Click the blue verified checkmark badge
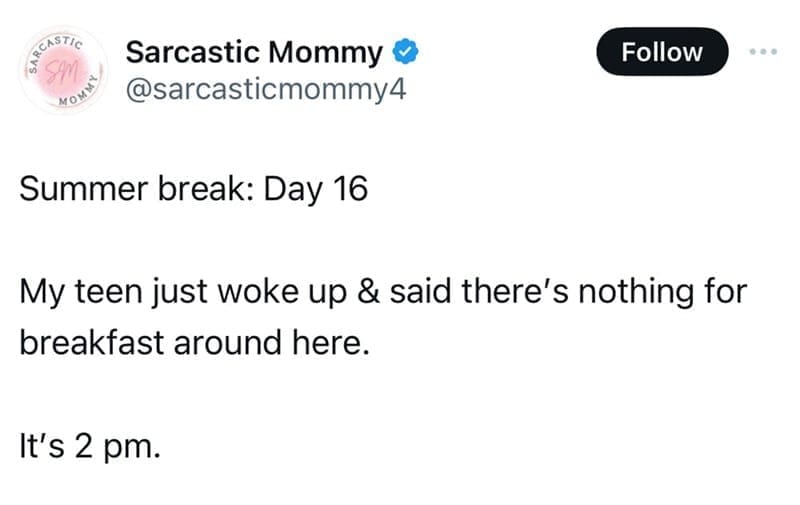The width and height of the screenshot is (800, 505). 403,52
